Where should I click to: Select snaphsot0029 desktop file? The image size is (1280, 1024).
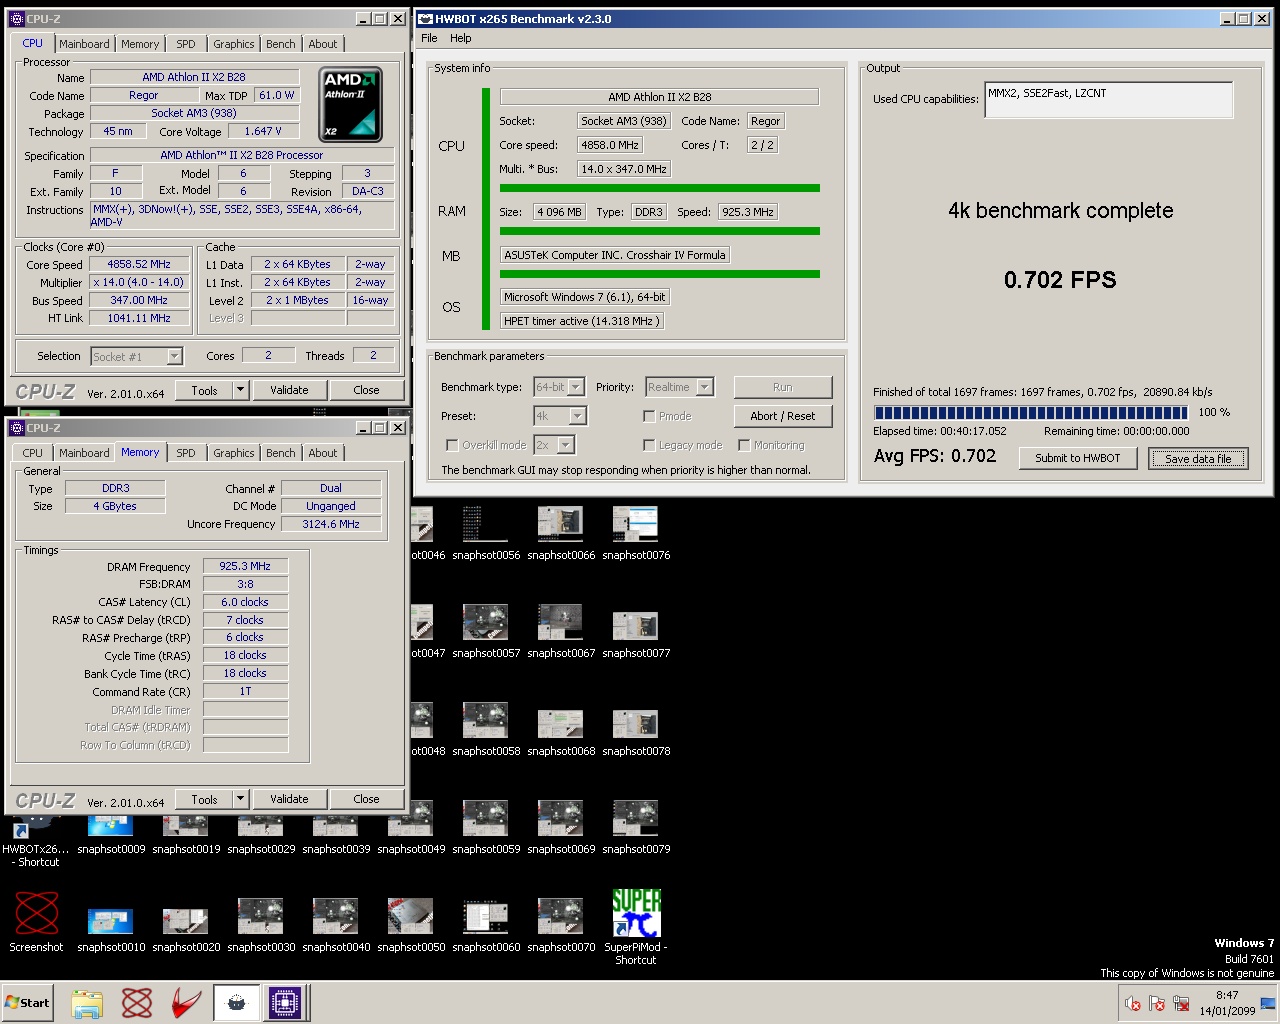click(x=261, y=834)
